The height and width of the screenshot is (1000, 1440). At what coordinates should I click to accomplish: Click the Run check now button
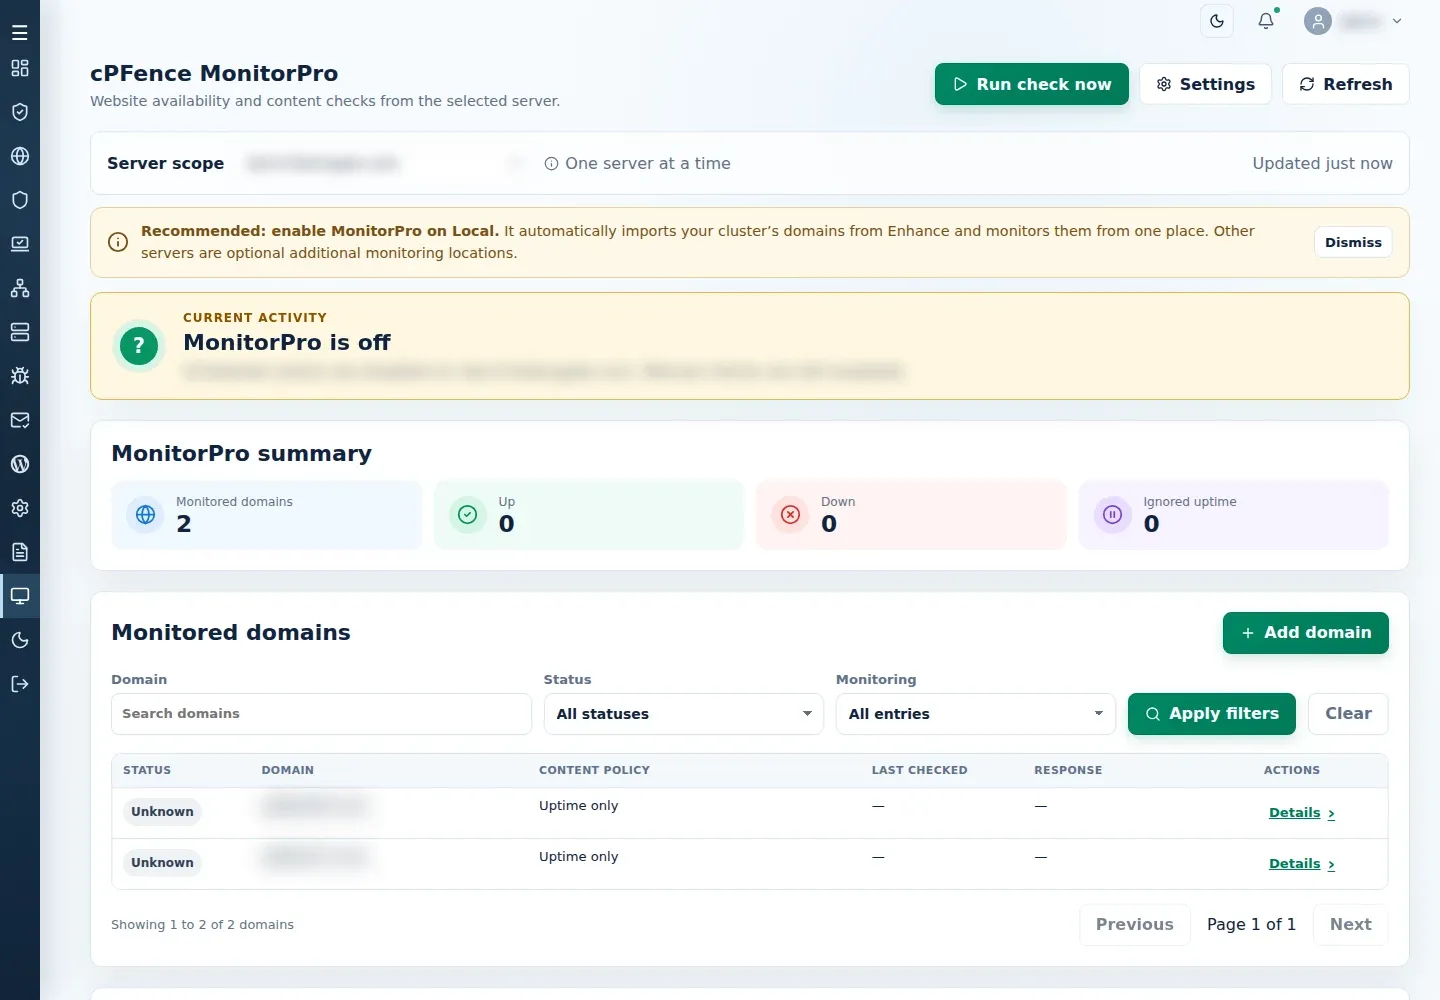1032,84
